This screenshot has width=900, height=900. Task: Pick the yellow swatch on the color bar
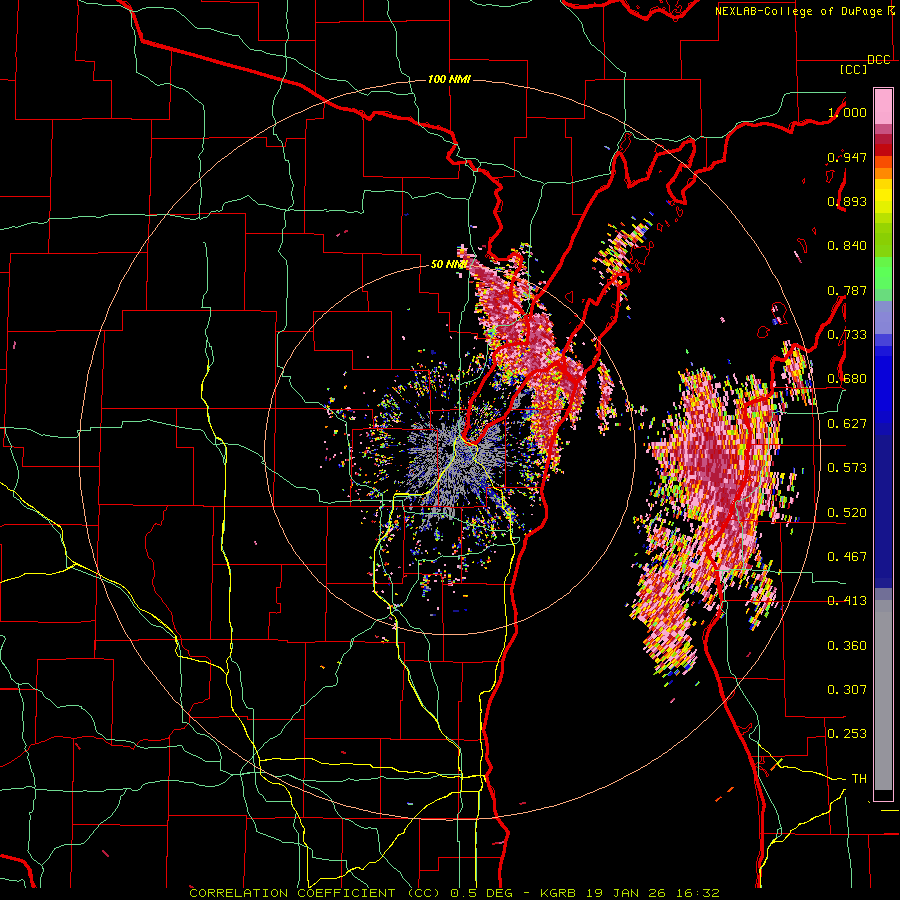point(883,197)
